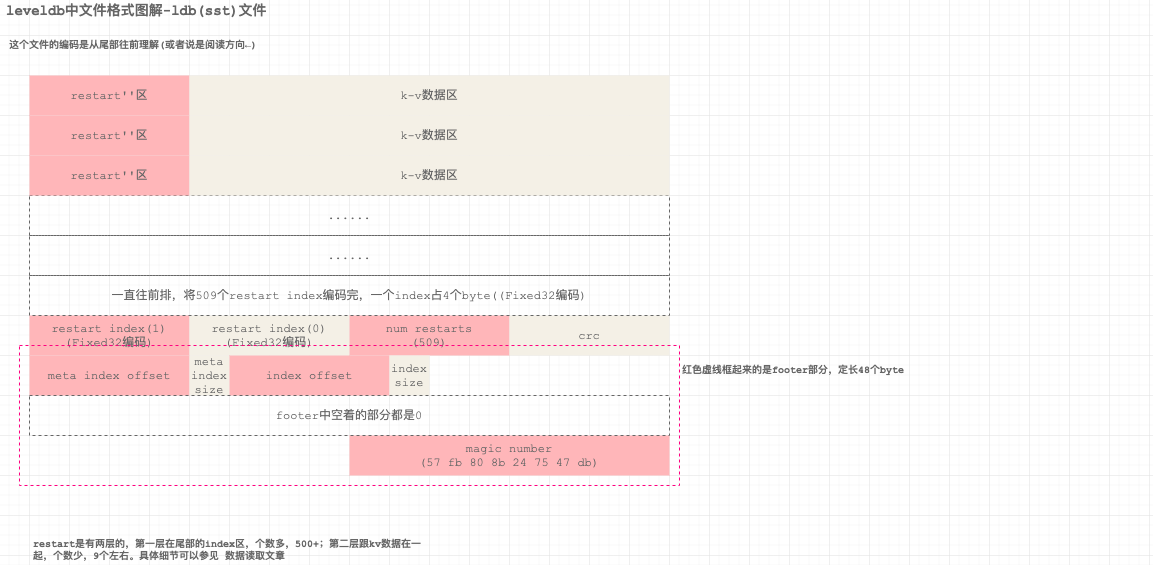1153x565 pixels.
Task: Click the lowest k-v数据区 block
Action: click(x=429, y=175)
